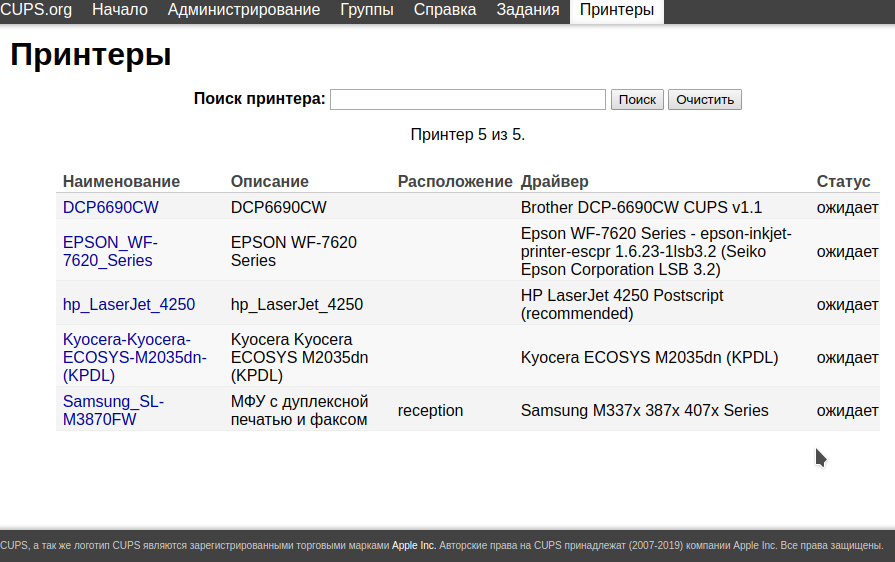Viewport: 895px width, 562px height.
Task: Select the МФУ с дуплексной печатью description
Action: pyautogui.click(x=299, y=410)
